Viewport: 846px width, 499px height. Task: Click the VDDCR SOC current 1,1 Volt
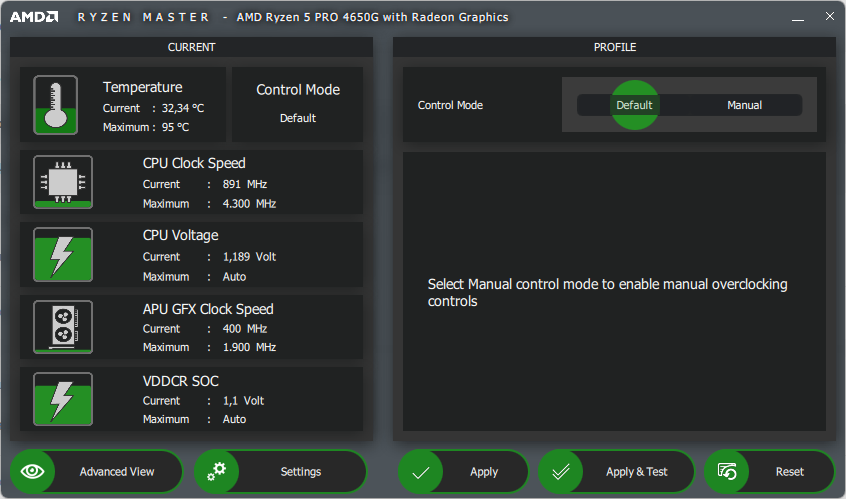pyautogui.click(x=243, y=401)
